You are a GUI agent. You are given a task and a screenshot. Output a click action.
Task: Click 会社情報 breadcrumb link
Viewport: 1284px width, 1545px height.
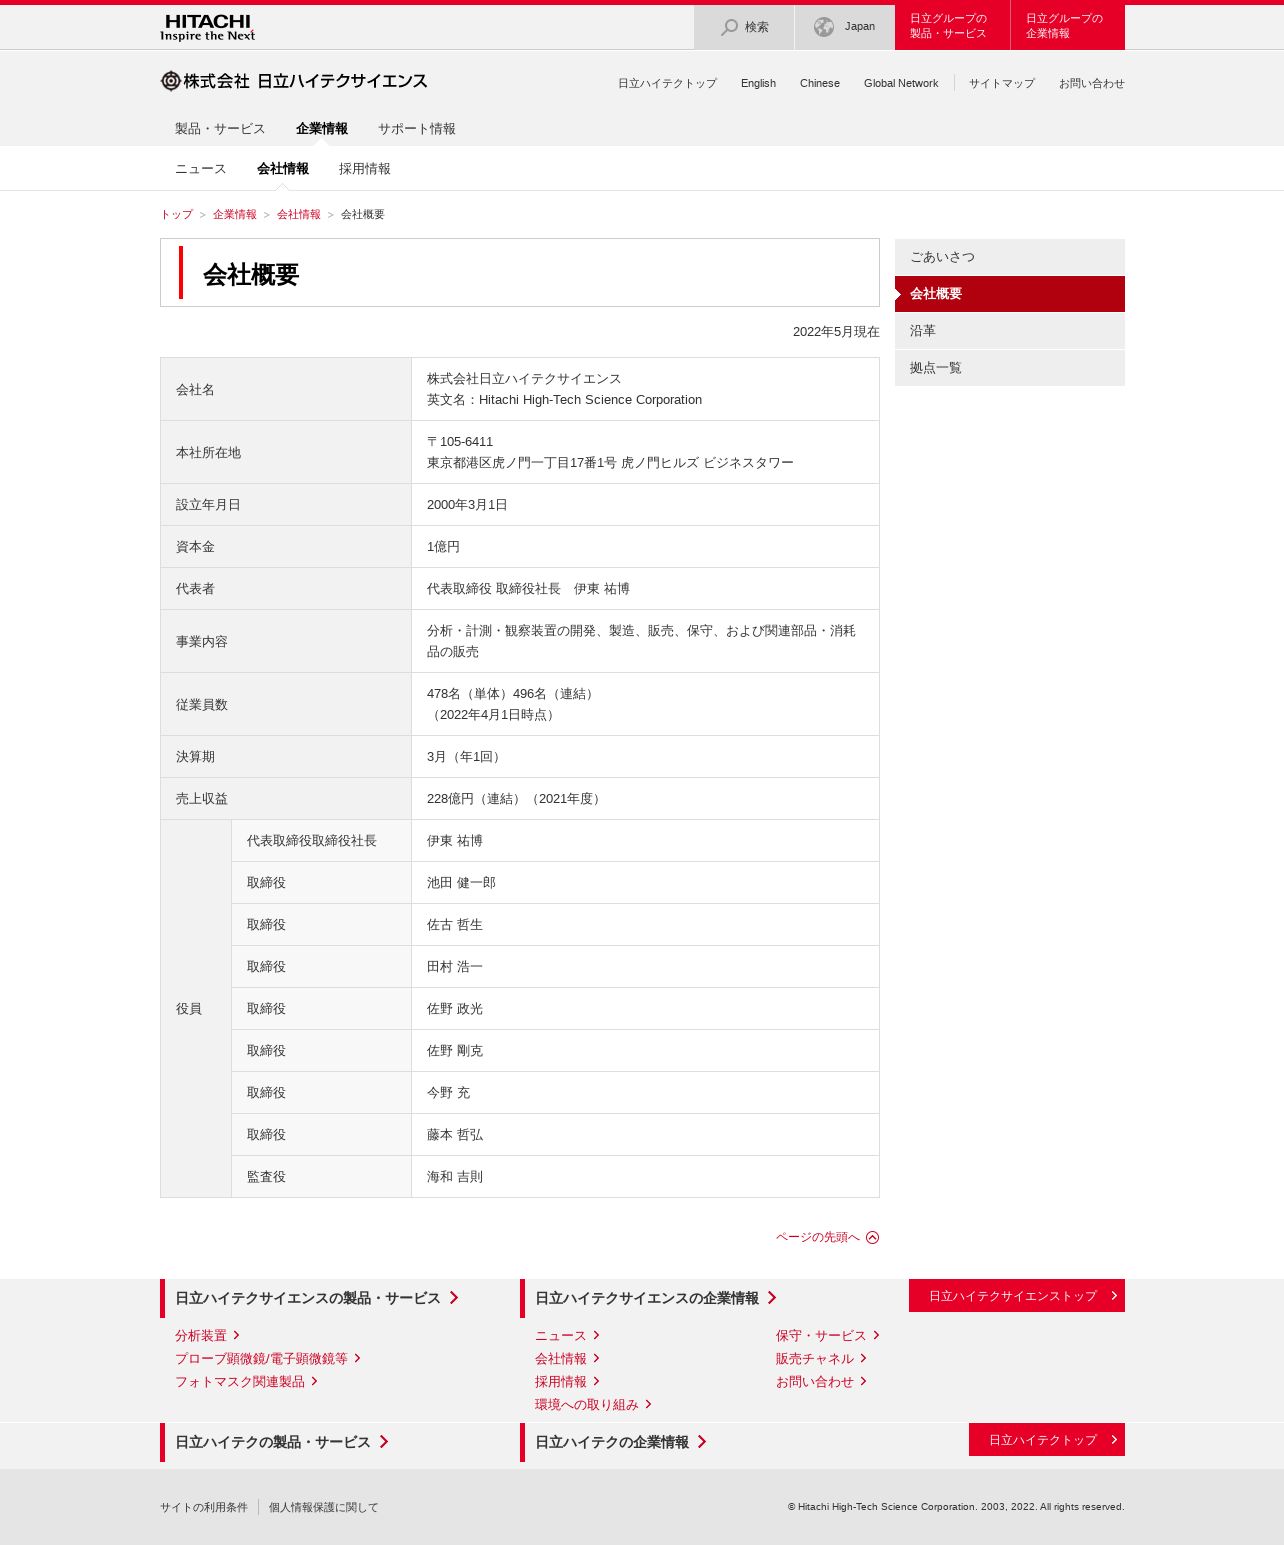[299, 214]
